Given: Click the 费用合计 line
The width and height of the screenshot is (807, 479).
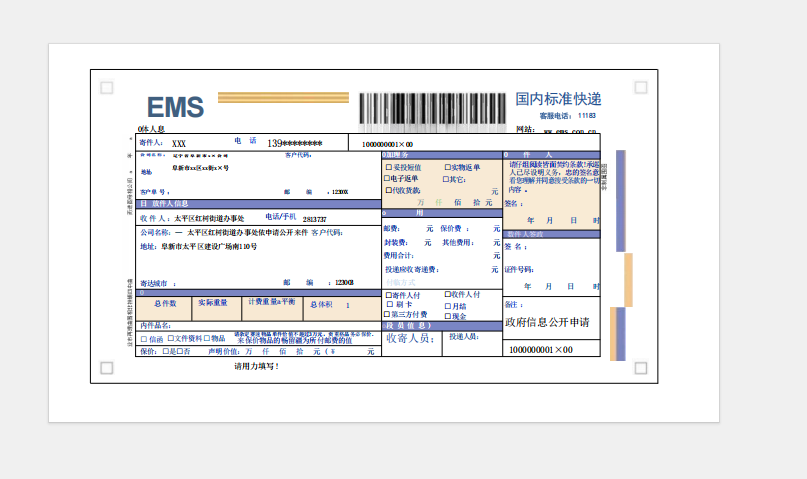Looking at the screenshot, I should (442, 256).
